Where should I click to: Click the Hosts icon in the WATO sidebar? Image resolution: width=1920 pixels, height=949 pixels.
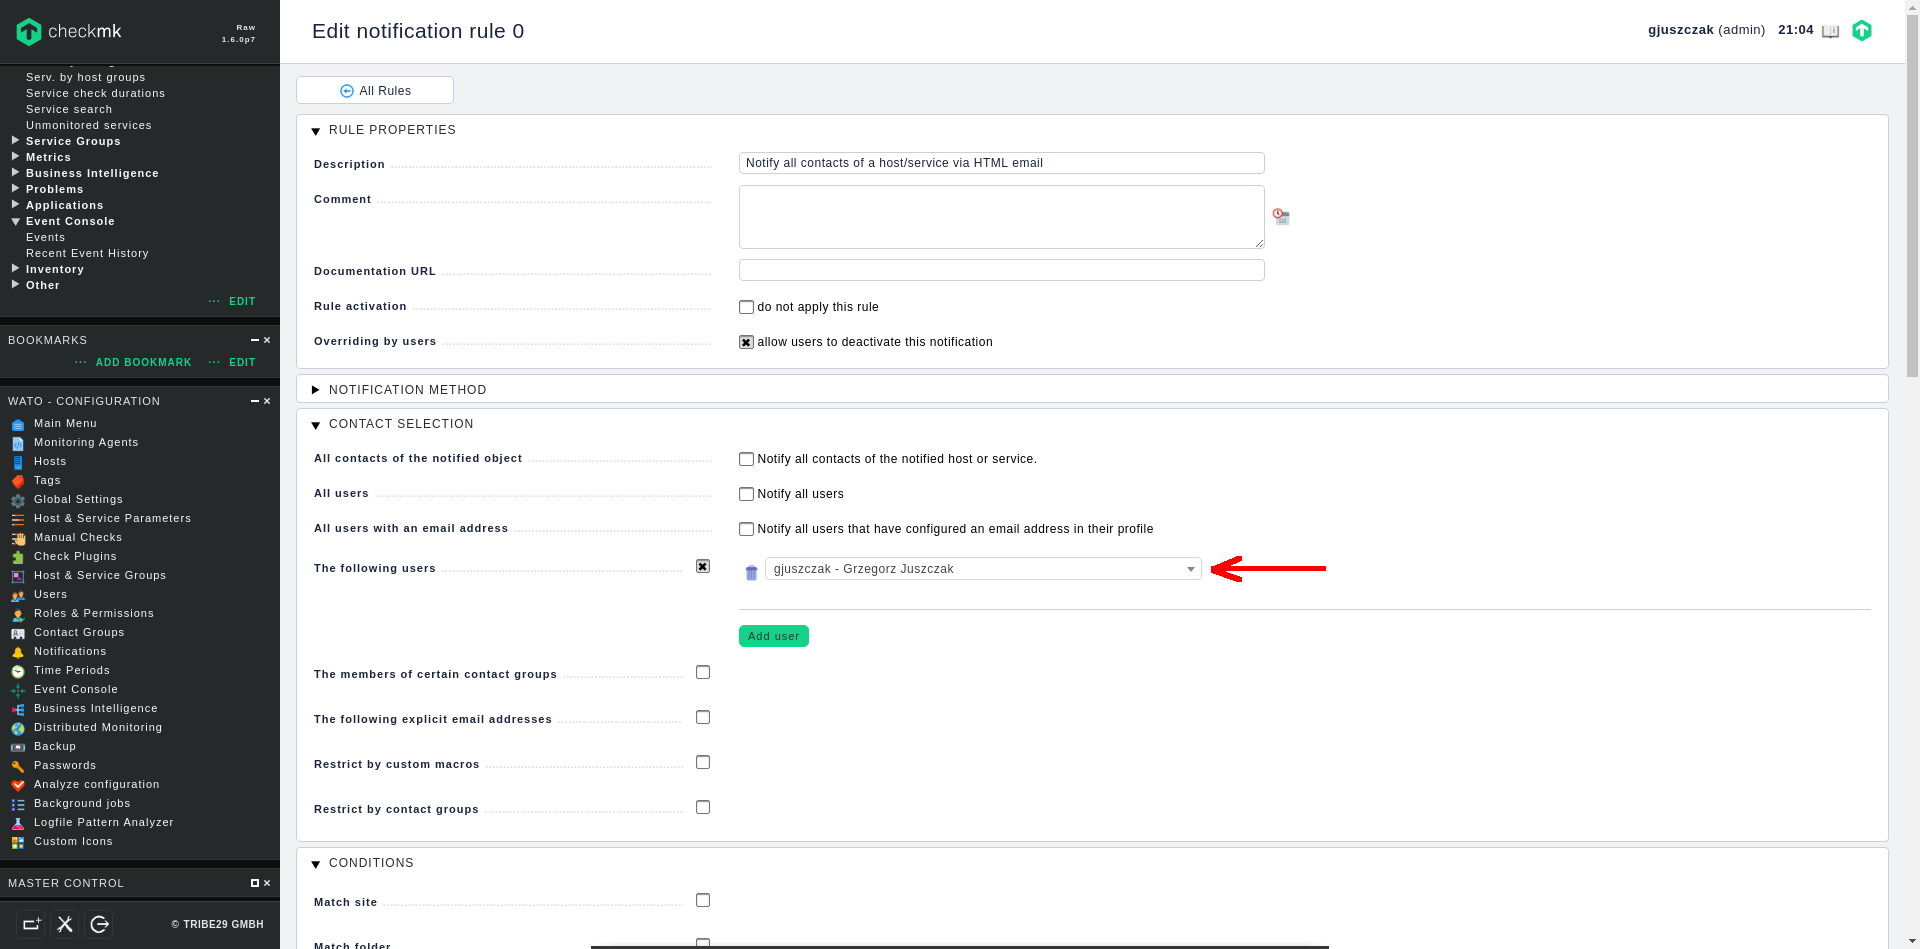pos(18,462)
